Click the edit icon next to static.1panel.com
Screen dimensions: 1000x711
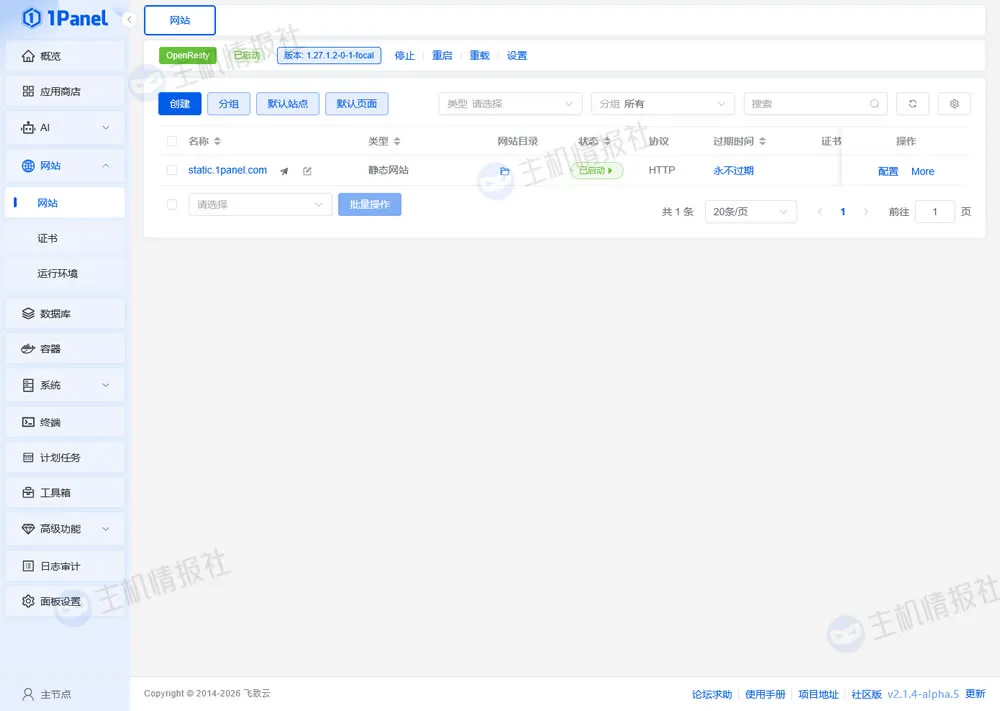[x=307, y=171]
